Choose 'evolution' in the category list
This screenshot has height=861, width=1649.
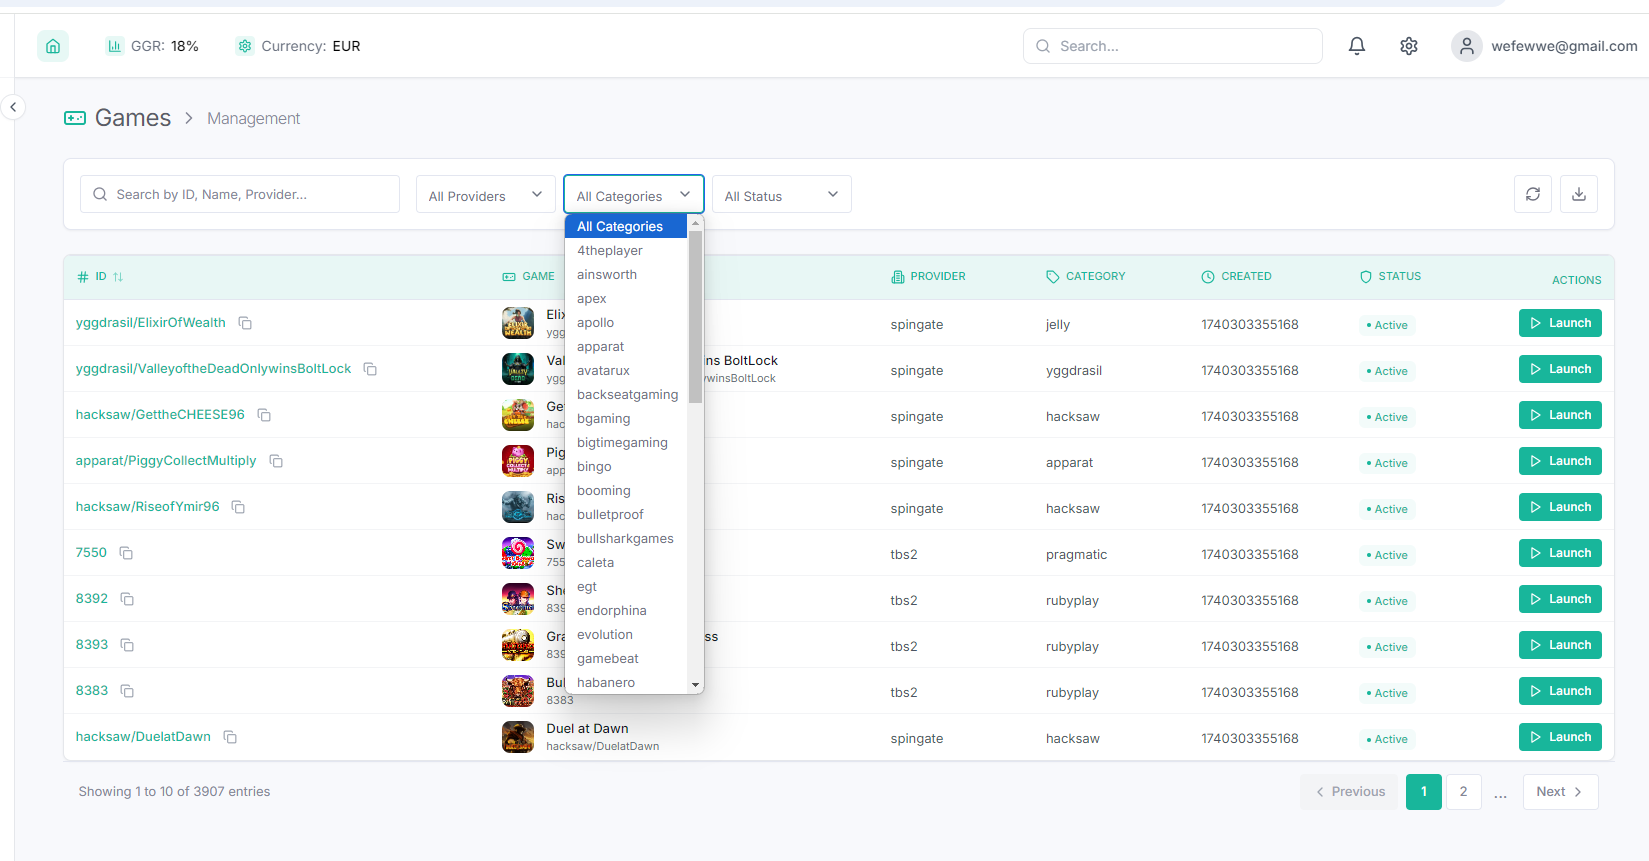pyautogui.click(x=604, y=635)
